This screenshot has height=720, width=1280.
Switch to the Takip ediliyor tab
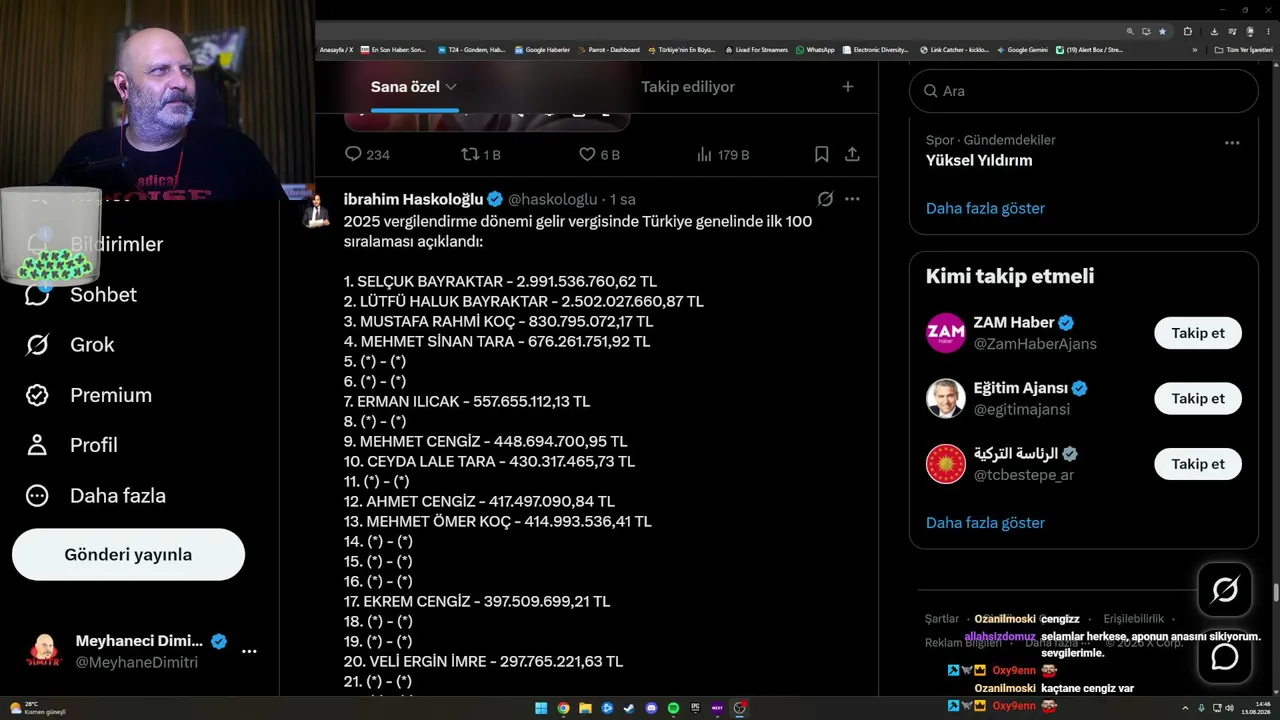pyautogui.click(x=688, y=87)
